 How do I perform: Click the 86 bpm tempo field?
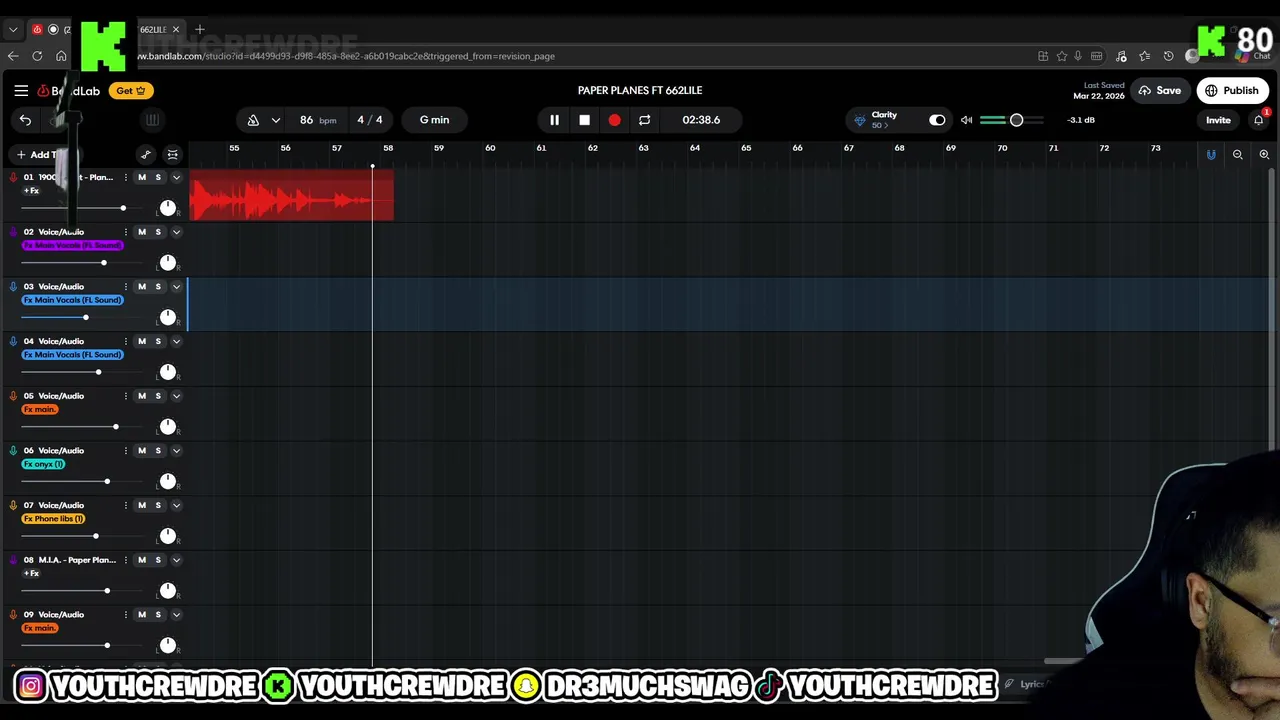pos(317,120)
